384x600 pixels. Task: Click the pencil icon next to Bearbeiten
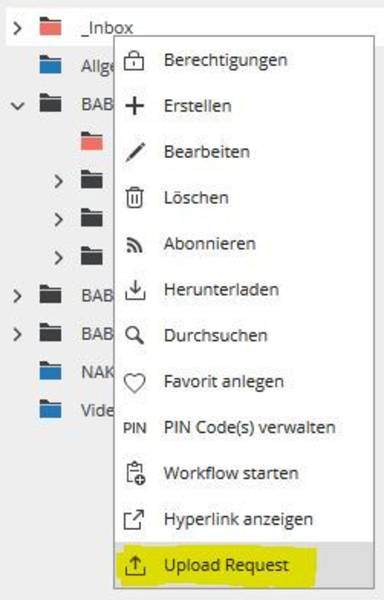135,152
